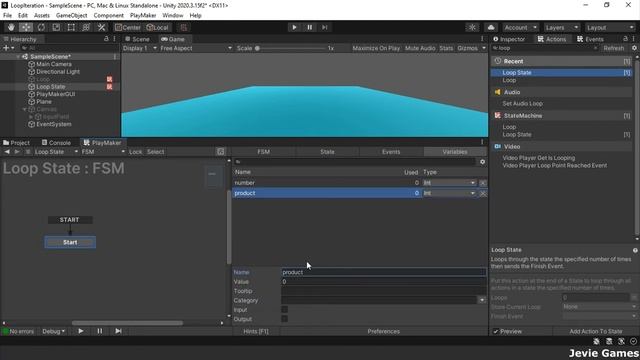Click the Hierarchy create plus button
640x360 pixels.
(8, 48)
